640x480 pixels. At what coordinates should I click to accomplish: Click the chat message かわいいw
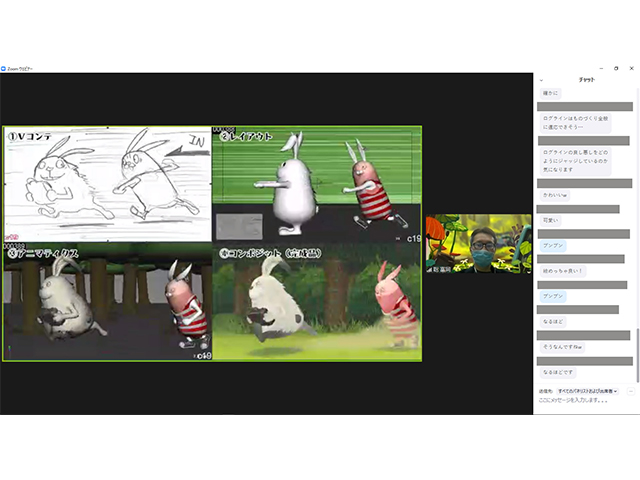(555, 195)
